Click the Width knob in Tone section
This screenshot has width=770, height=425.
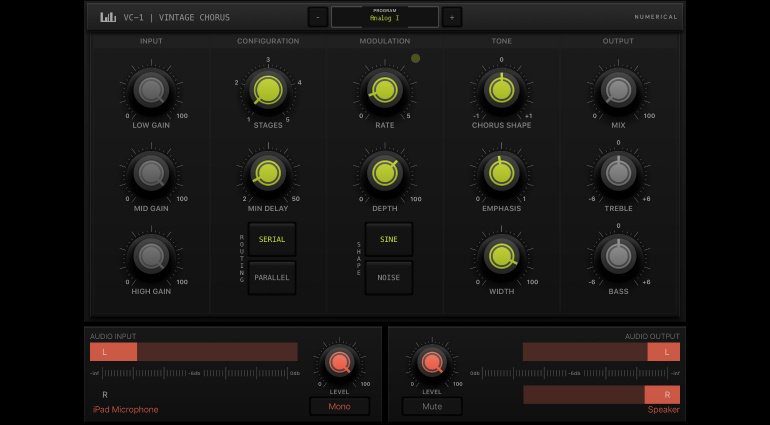pos(502,256)
